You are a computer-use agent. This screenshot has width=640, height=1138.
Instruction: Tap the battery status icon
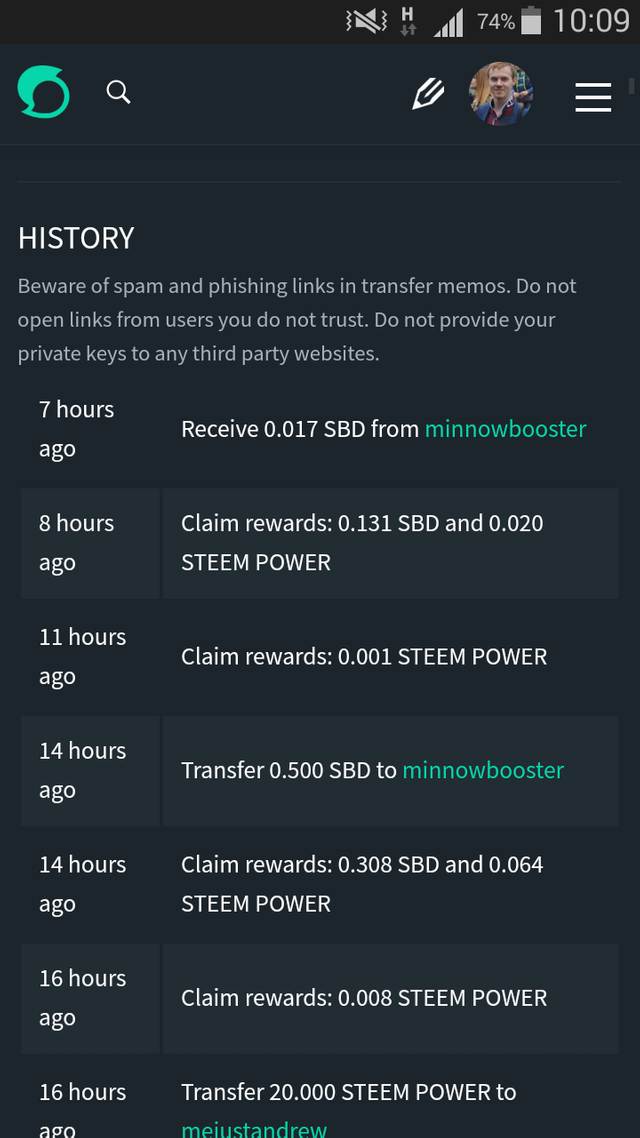pos(532,21)
